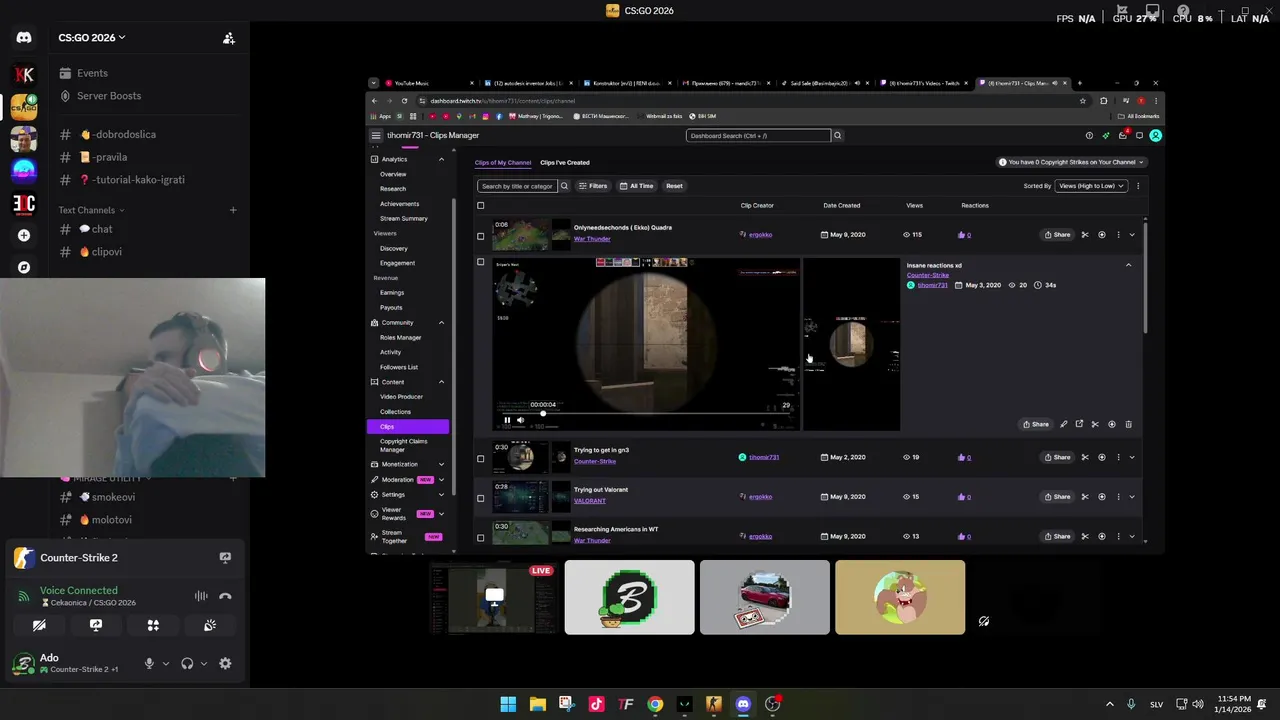
Task: Open more options on Onlyneedsechonds row
Action: click(x=1118, y=235)
